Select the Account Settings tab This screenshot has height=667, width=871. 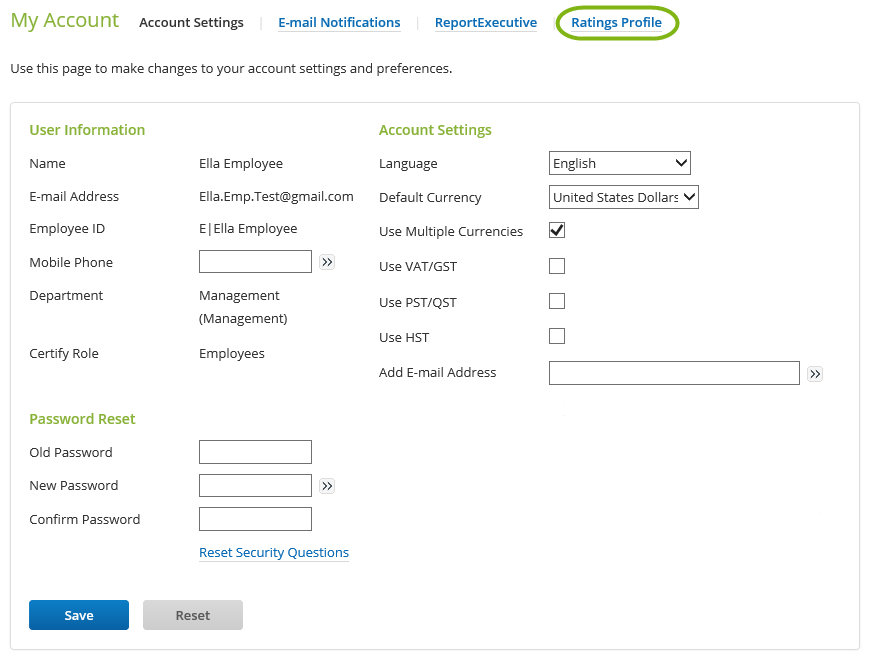tap(191, 23)
